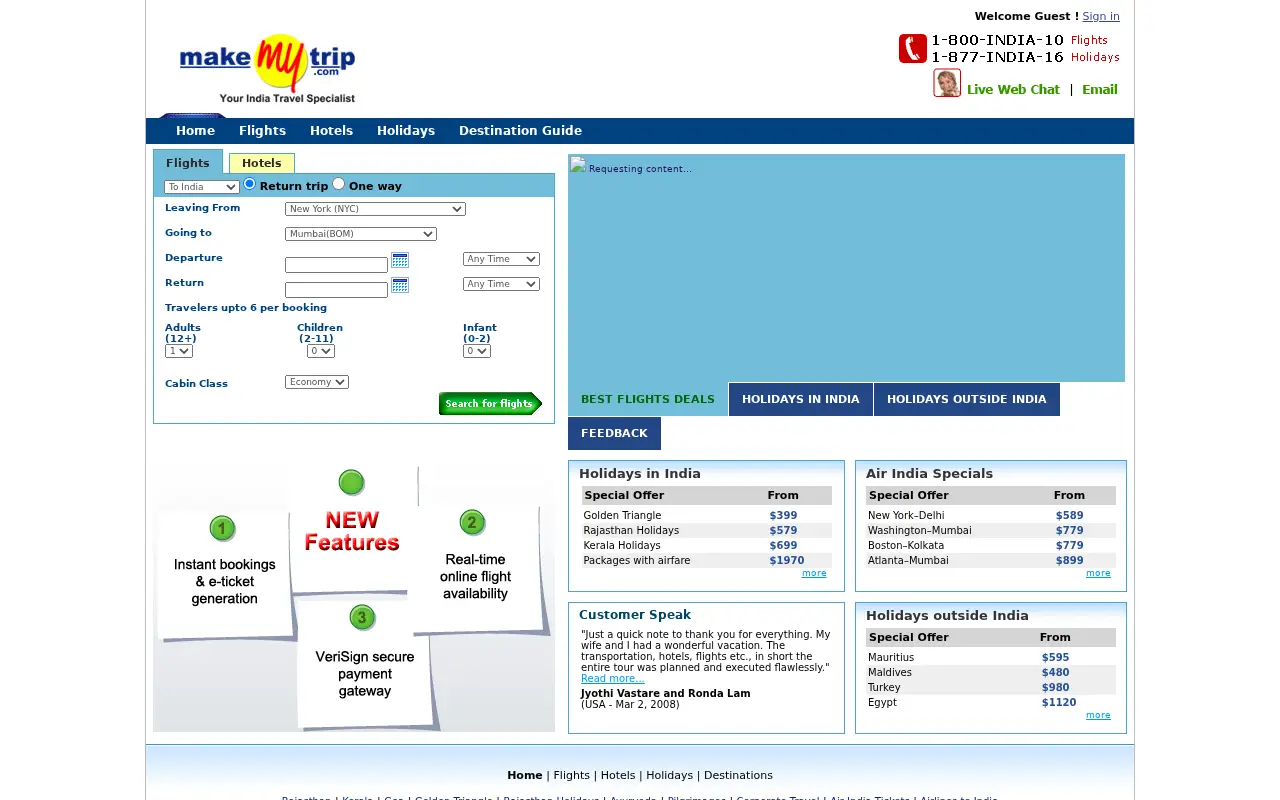Image resolution: width=1280 pixels, height=800 pixels.
Task: Click the broken image icon beside Requesting content
Action: 578,165
